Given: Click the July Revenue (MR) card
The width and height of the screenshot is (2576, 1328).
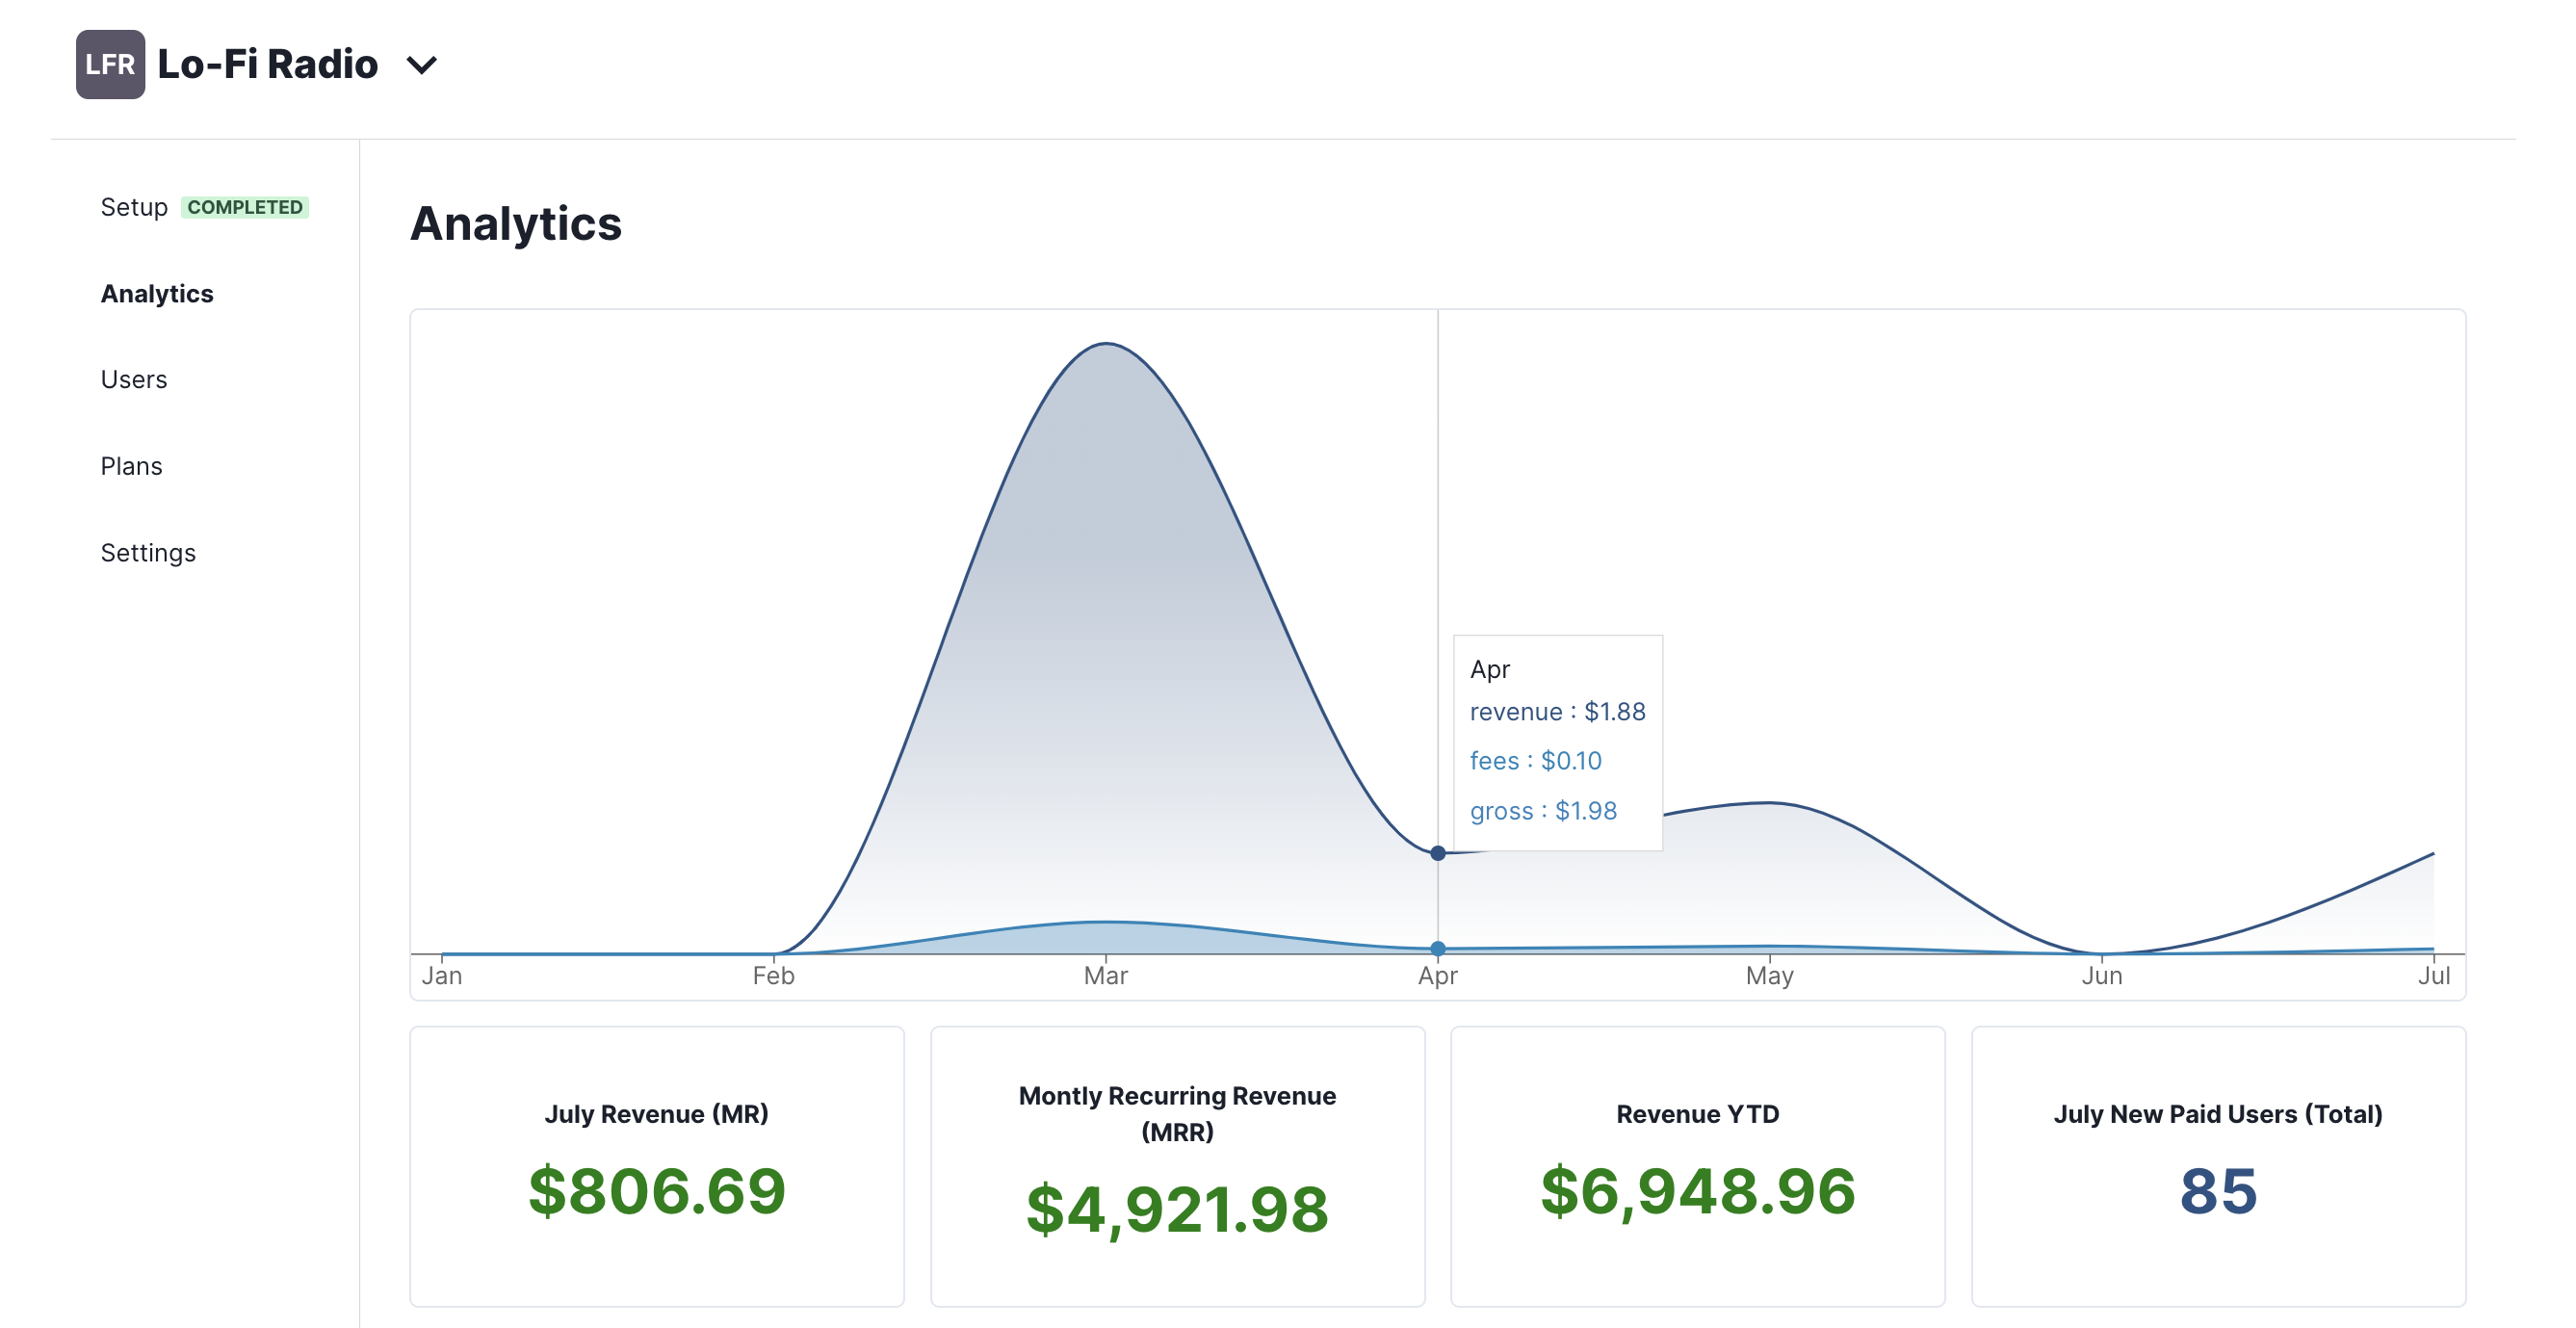Looking at the screenshot, I should (x=657, y=1166).
